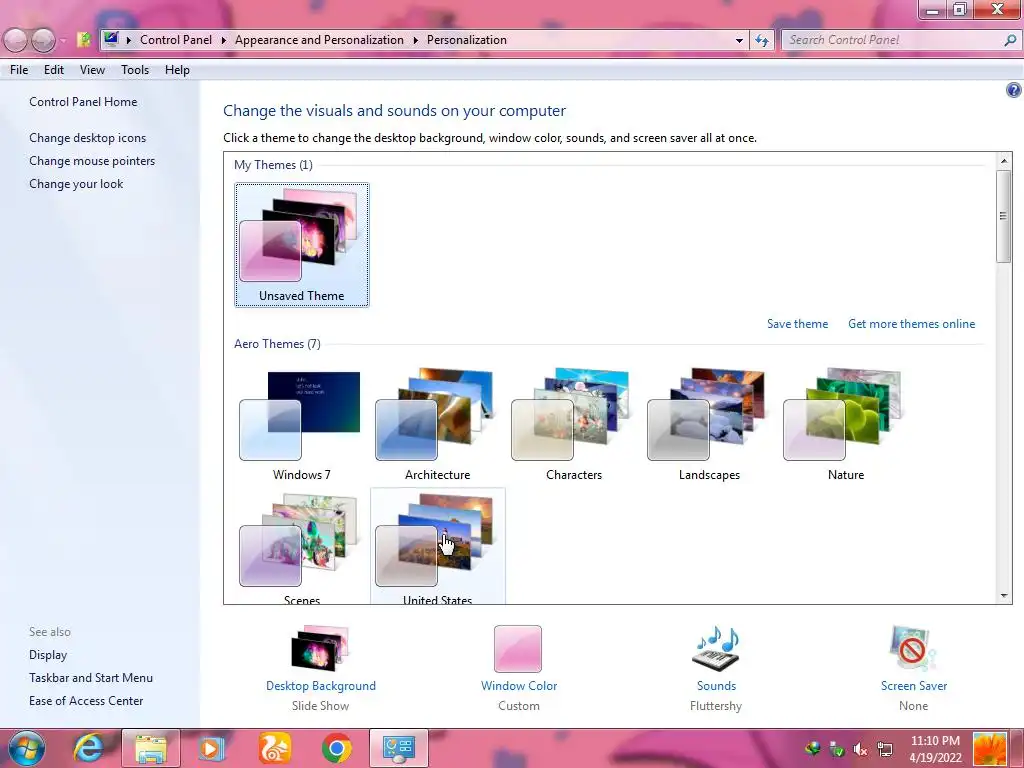
Task: Open the Edit menu
Action: coord(54,70)
